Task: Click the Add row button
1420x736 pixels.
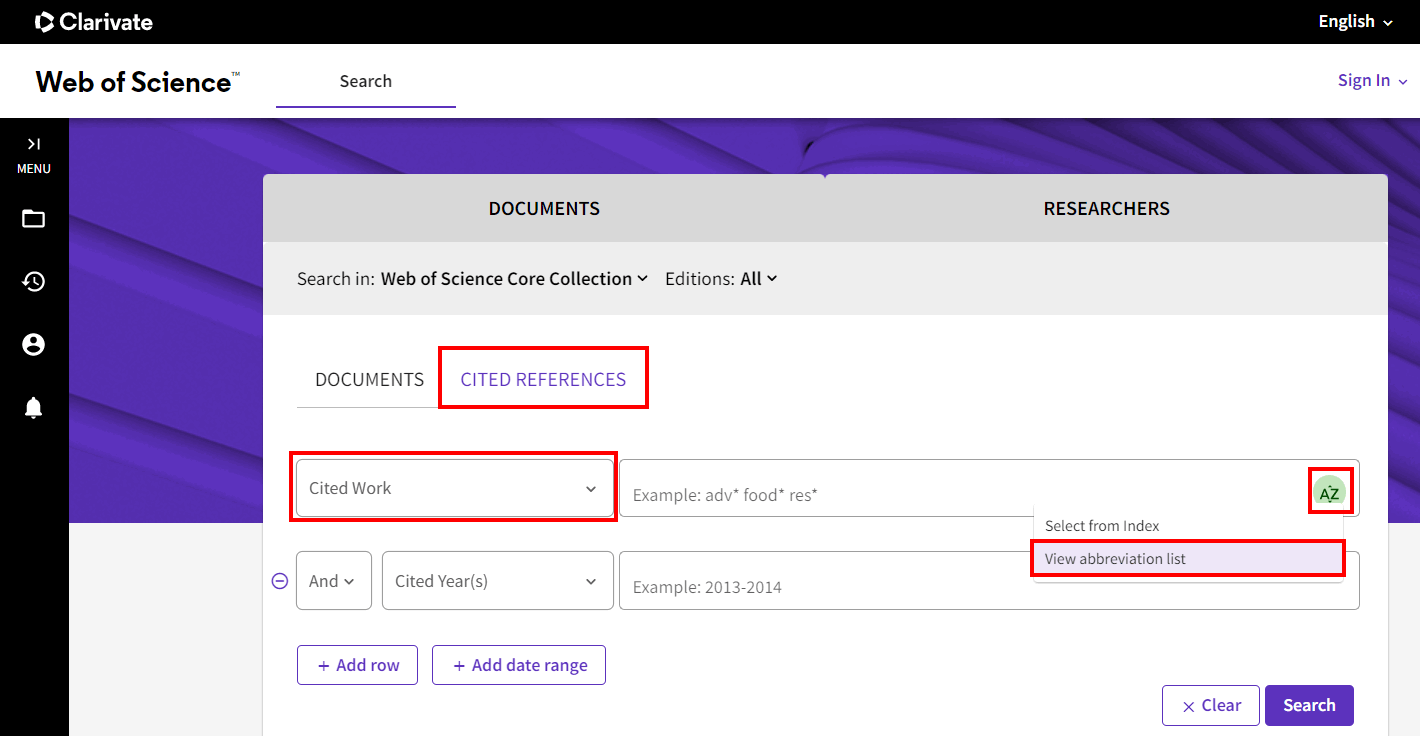Action: pos(357,665)
